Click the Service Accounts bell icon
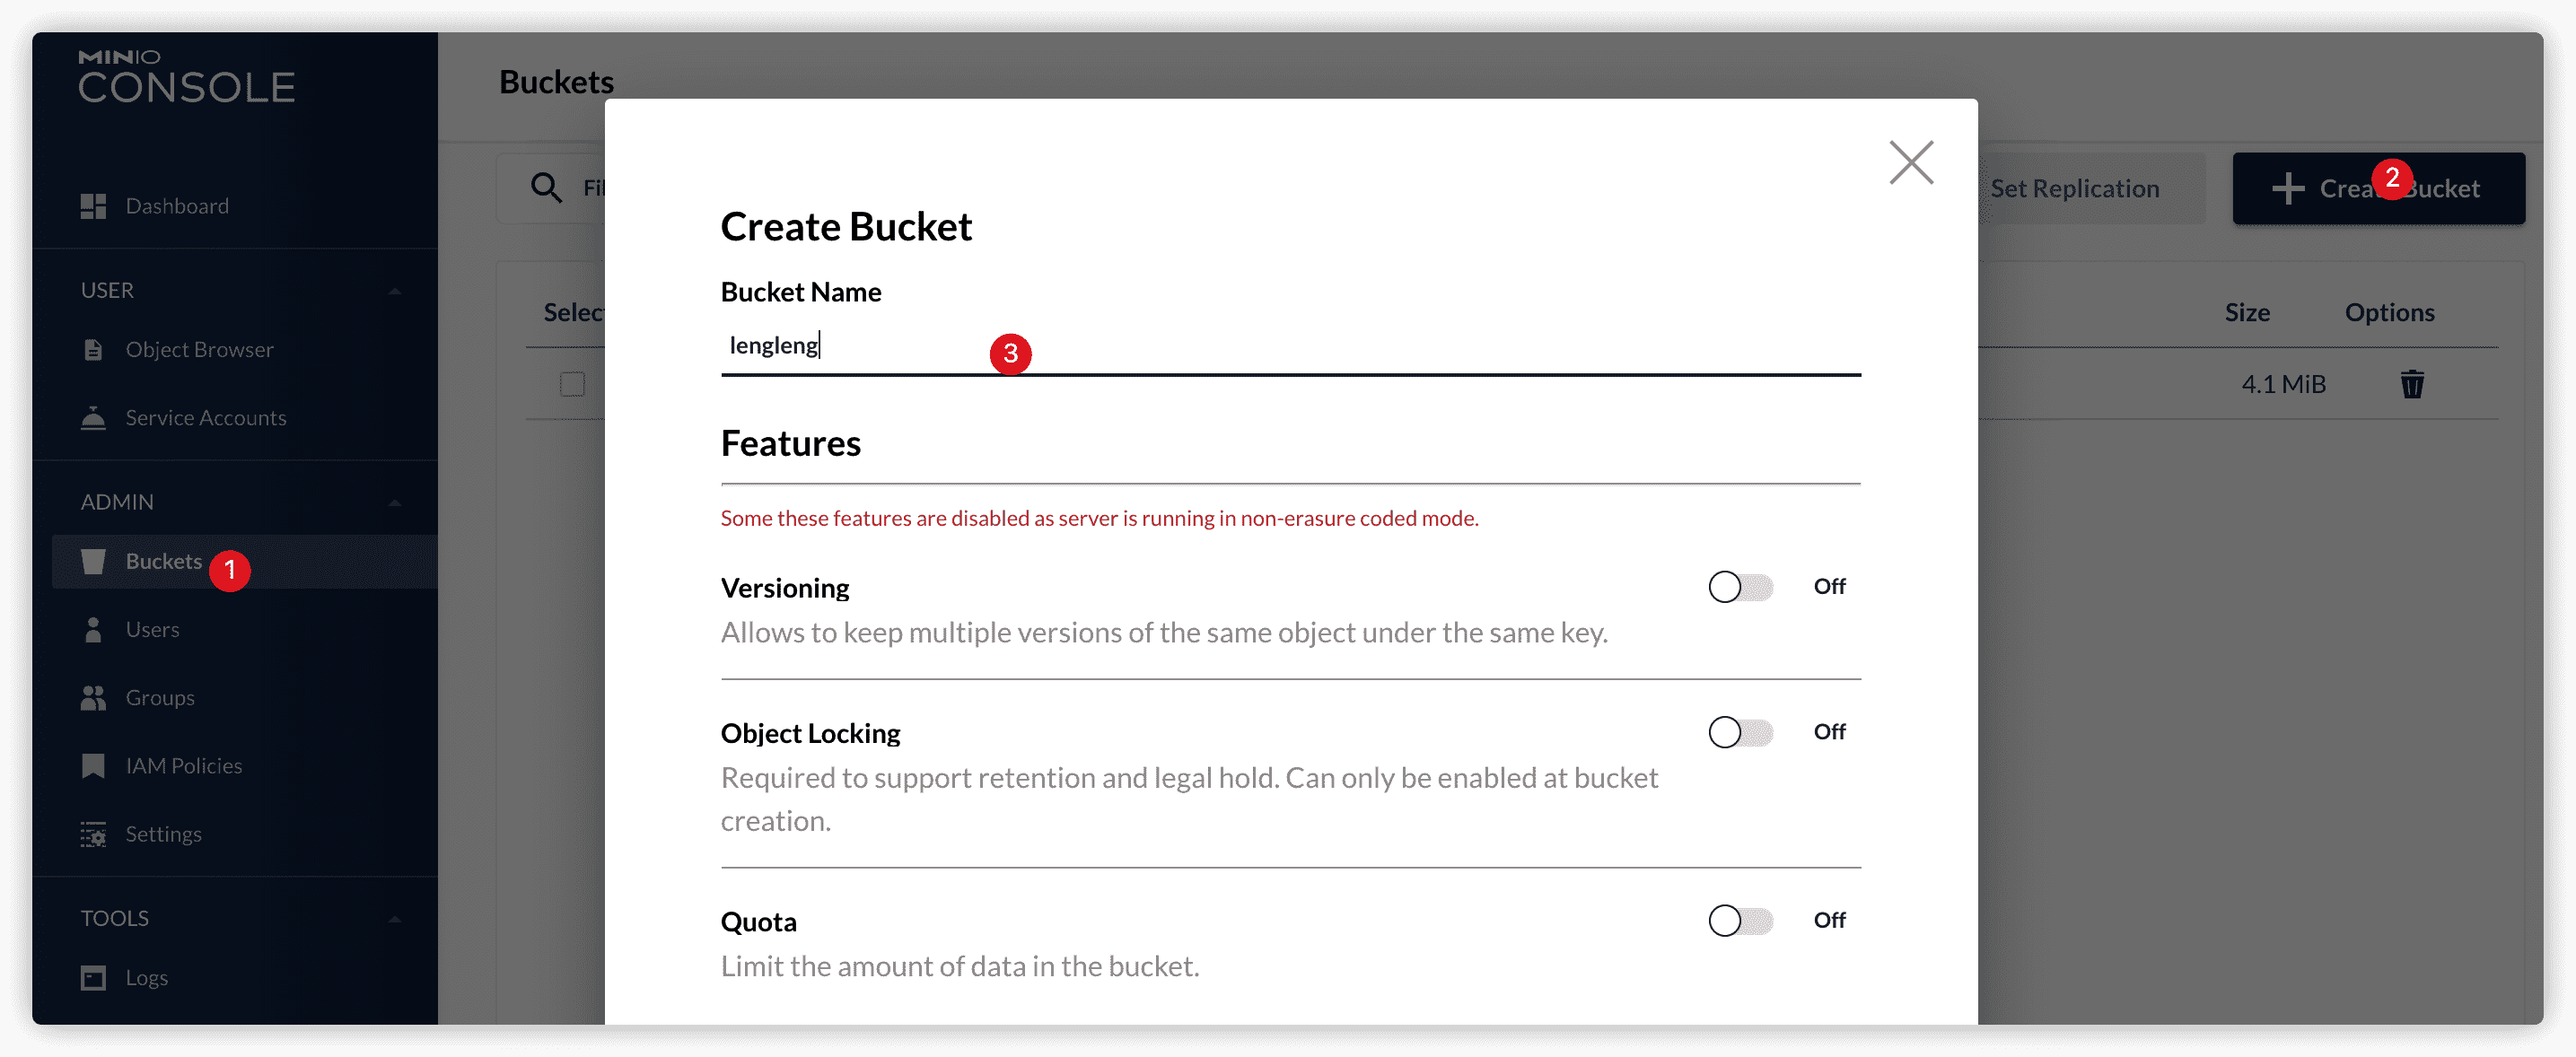This screenshot has width=2576, height=1057. 93,418
